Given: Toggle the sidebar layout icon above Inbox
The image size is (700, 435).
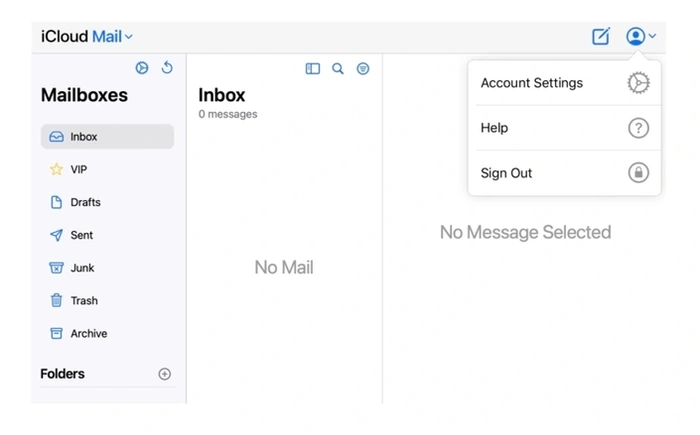Looking at the screenshot, I should point(312,69).
